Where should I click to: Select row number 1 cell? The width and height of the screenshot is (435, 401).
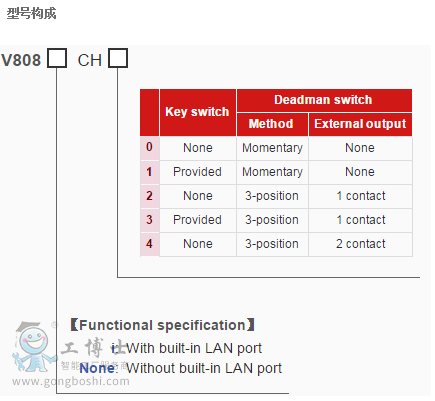[149, 172]
